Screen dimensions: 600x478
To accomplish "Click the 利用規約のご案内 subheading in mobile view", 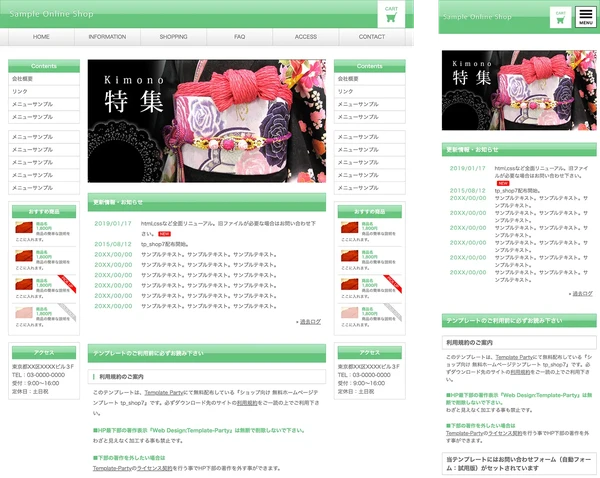I will click(x=519, y=343).
